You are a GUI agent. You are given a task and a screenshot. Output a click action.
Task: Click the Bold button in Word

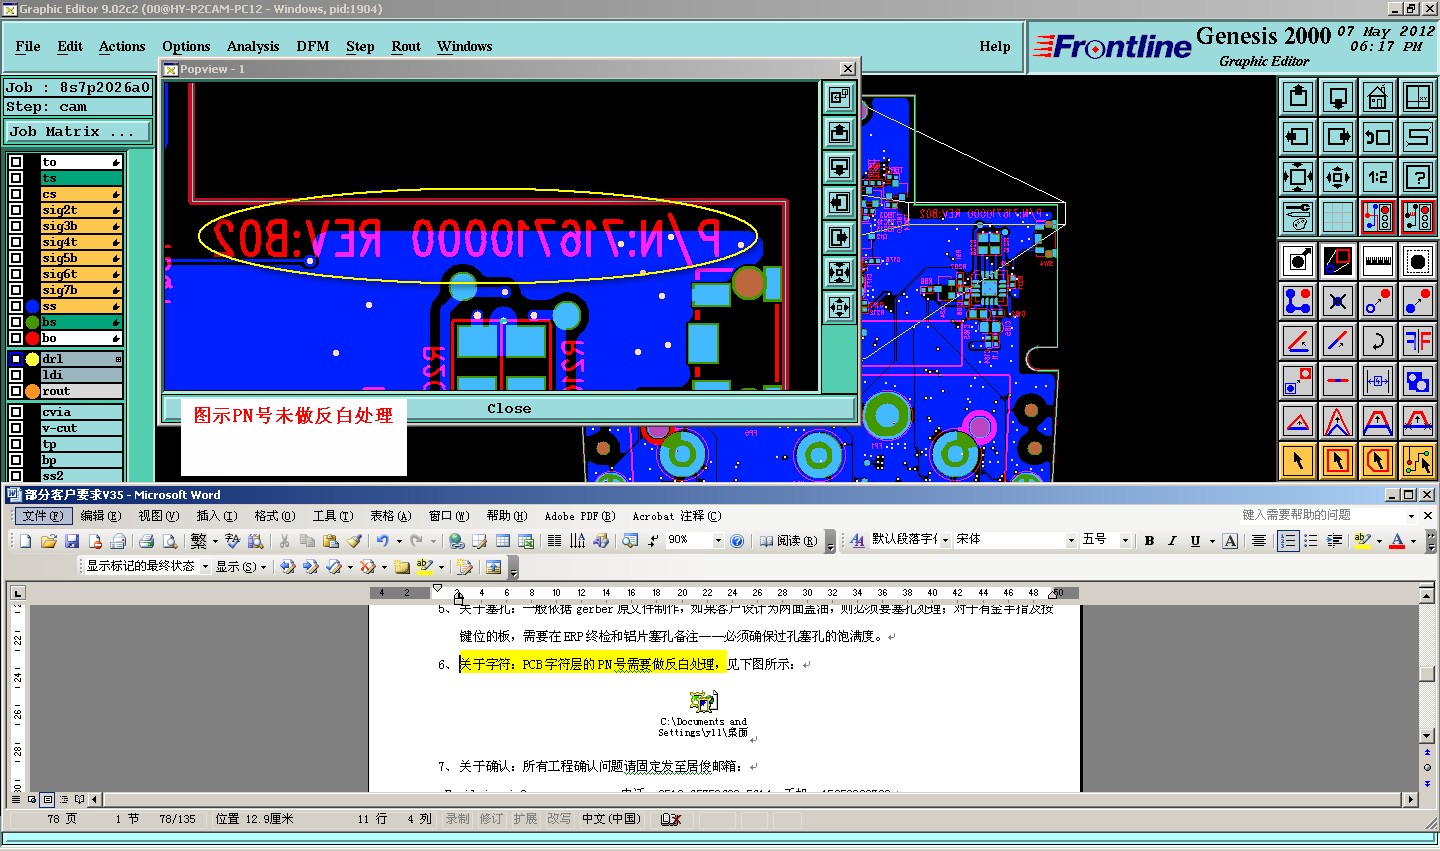[1149, 541]
